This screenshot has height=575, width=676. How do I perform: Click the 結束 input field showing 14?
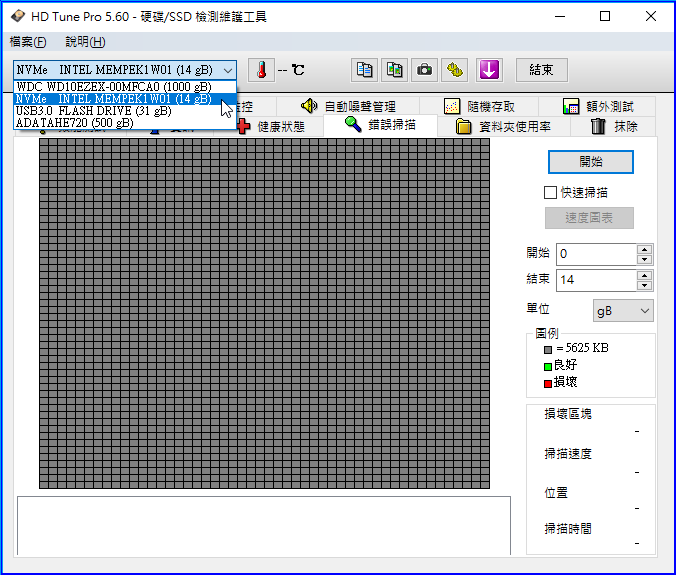pos(596,280)
